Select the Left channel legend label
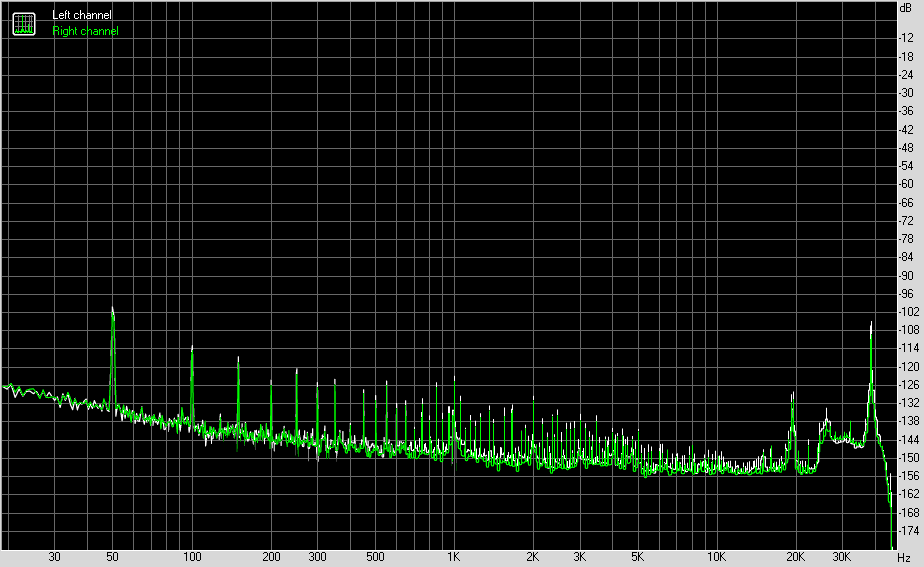Screen dimensions: 924x567 81,15
